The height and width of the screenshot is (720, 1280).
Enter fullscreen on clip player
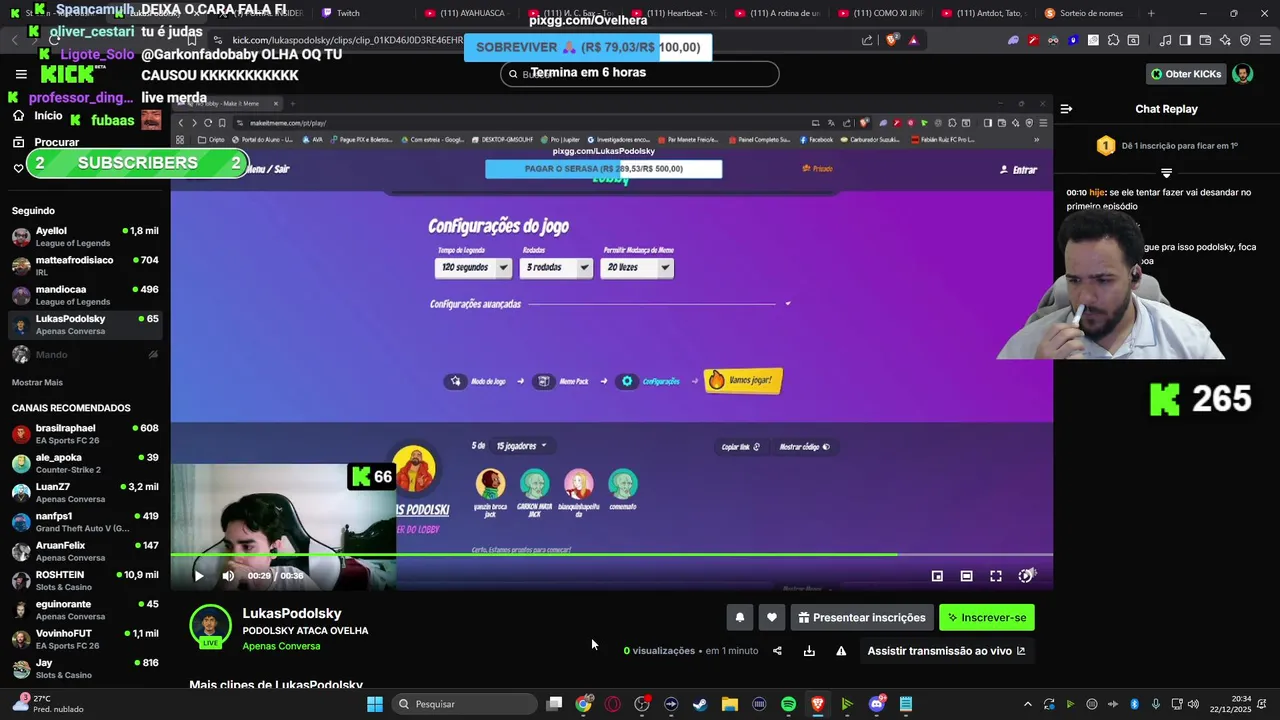pos(996,576)
